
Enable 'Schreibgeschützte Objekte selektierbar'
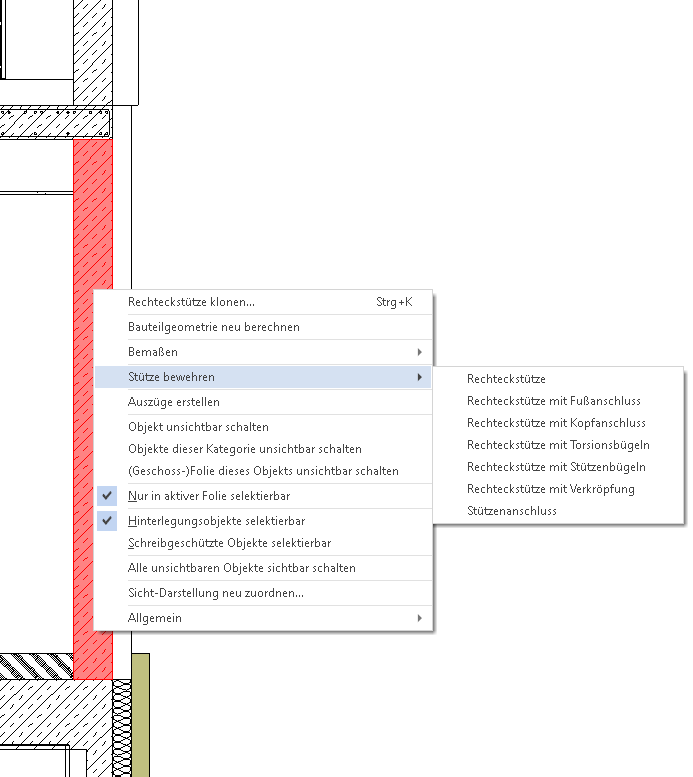click(263, 543)
